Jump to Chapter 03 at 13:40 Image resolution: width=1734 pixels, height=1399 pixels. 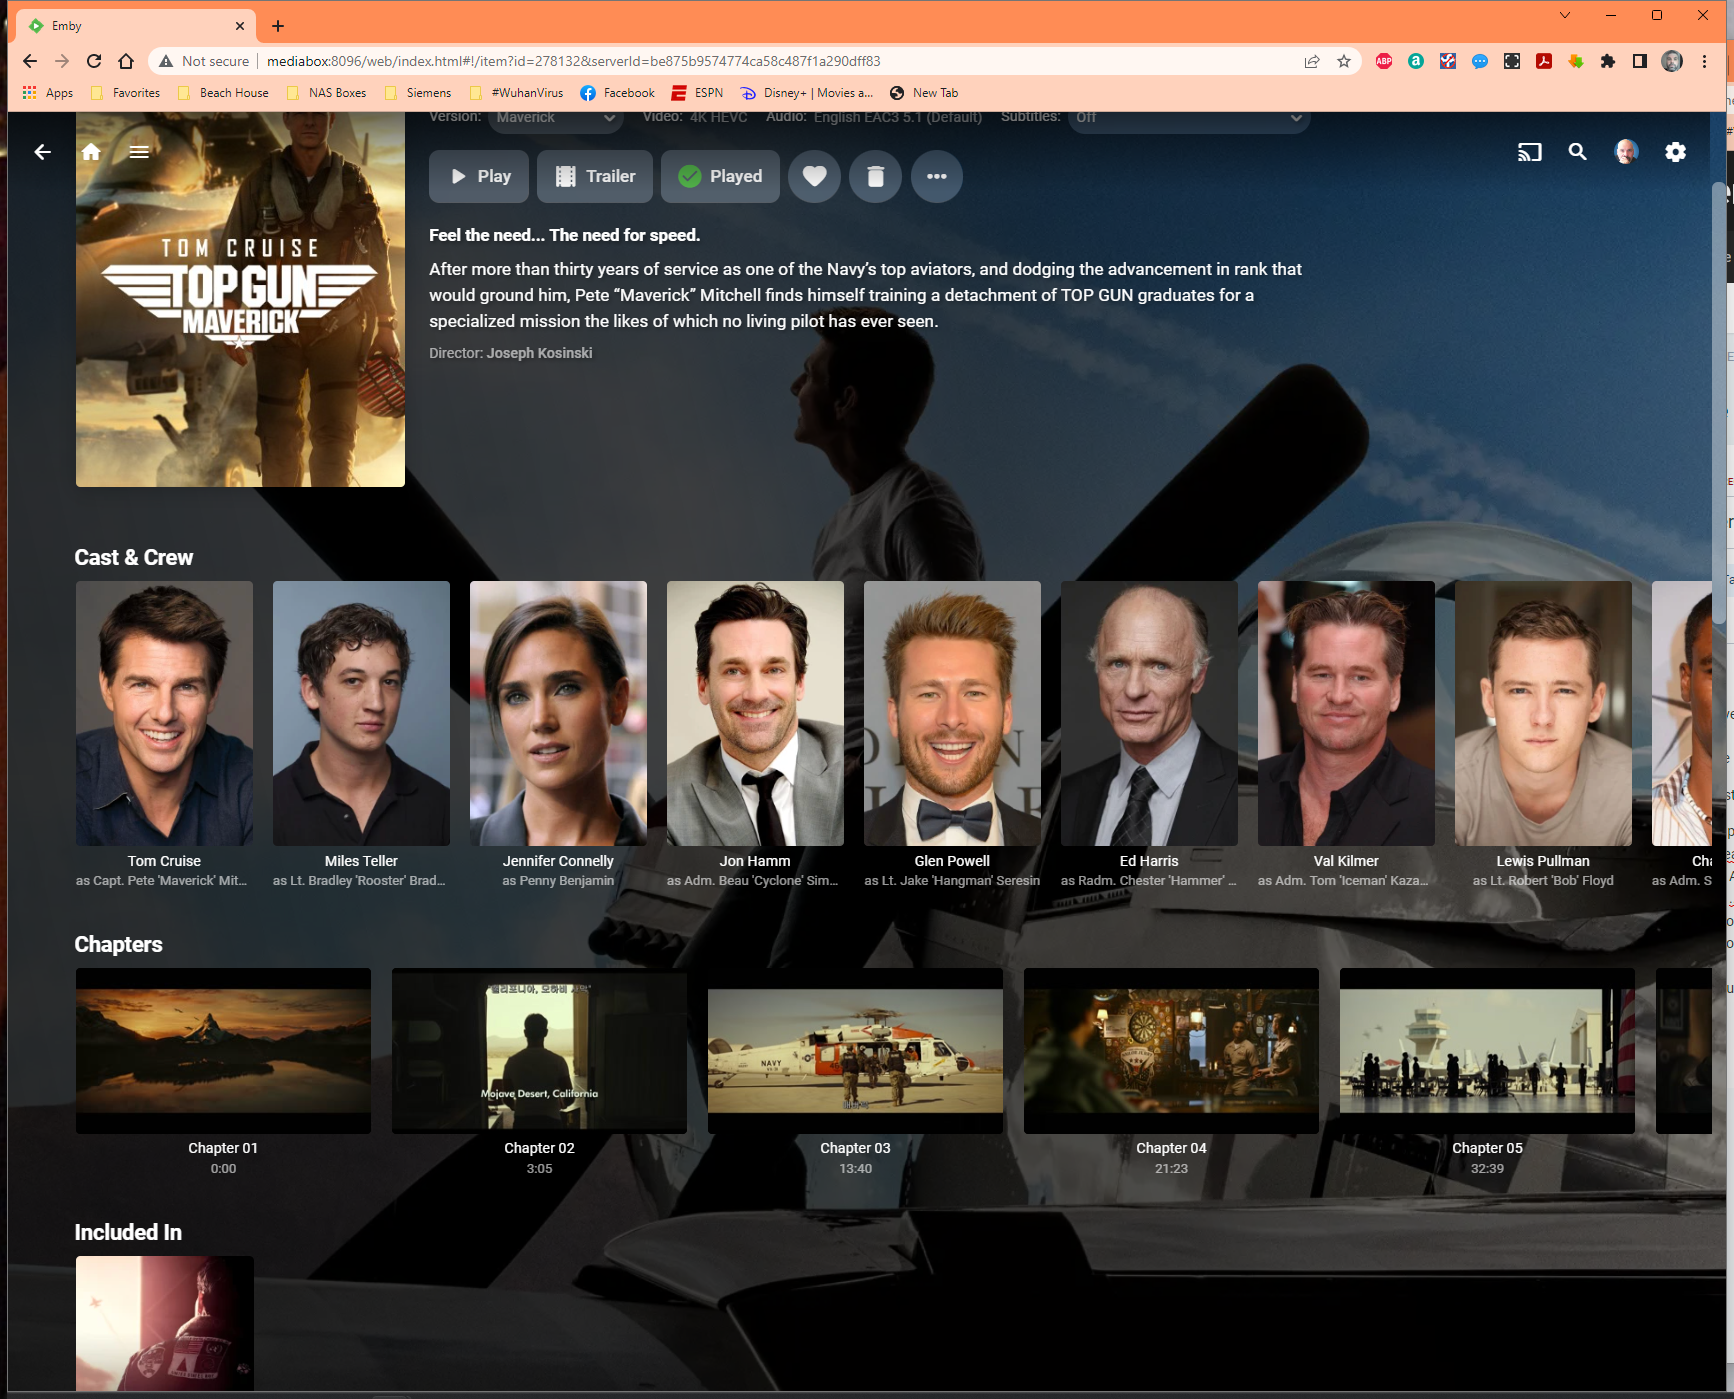[855, 1051]
